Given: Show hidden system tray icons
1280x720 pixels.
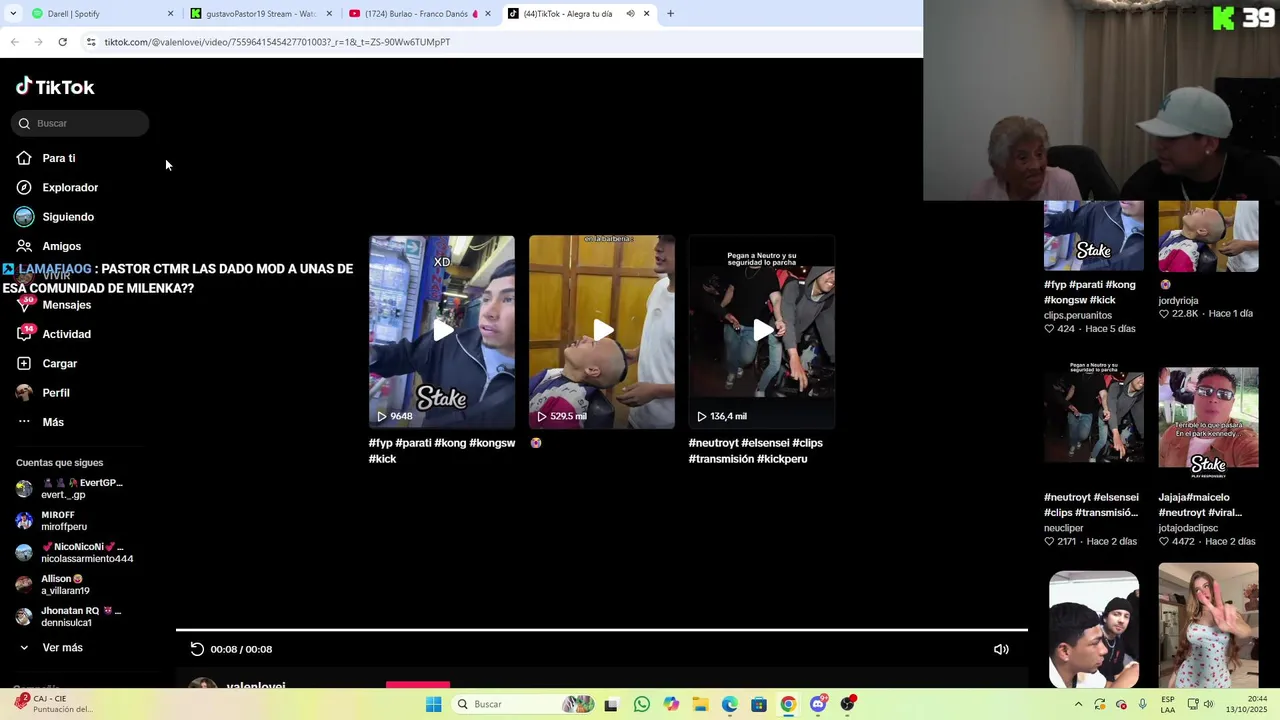Looking at the screenshot, I should (x=1078, y=704).
